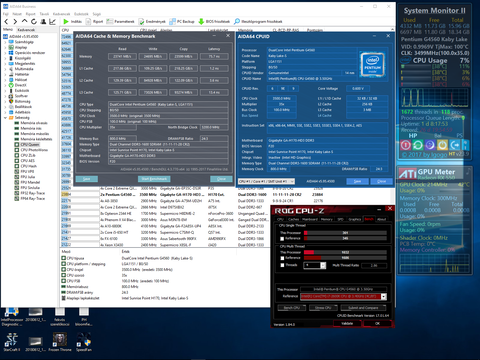Start the benchmark with the green Indítás button
The height and width of the screenshot is (360, 480).
tap(72, 22)
